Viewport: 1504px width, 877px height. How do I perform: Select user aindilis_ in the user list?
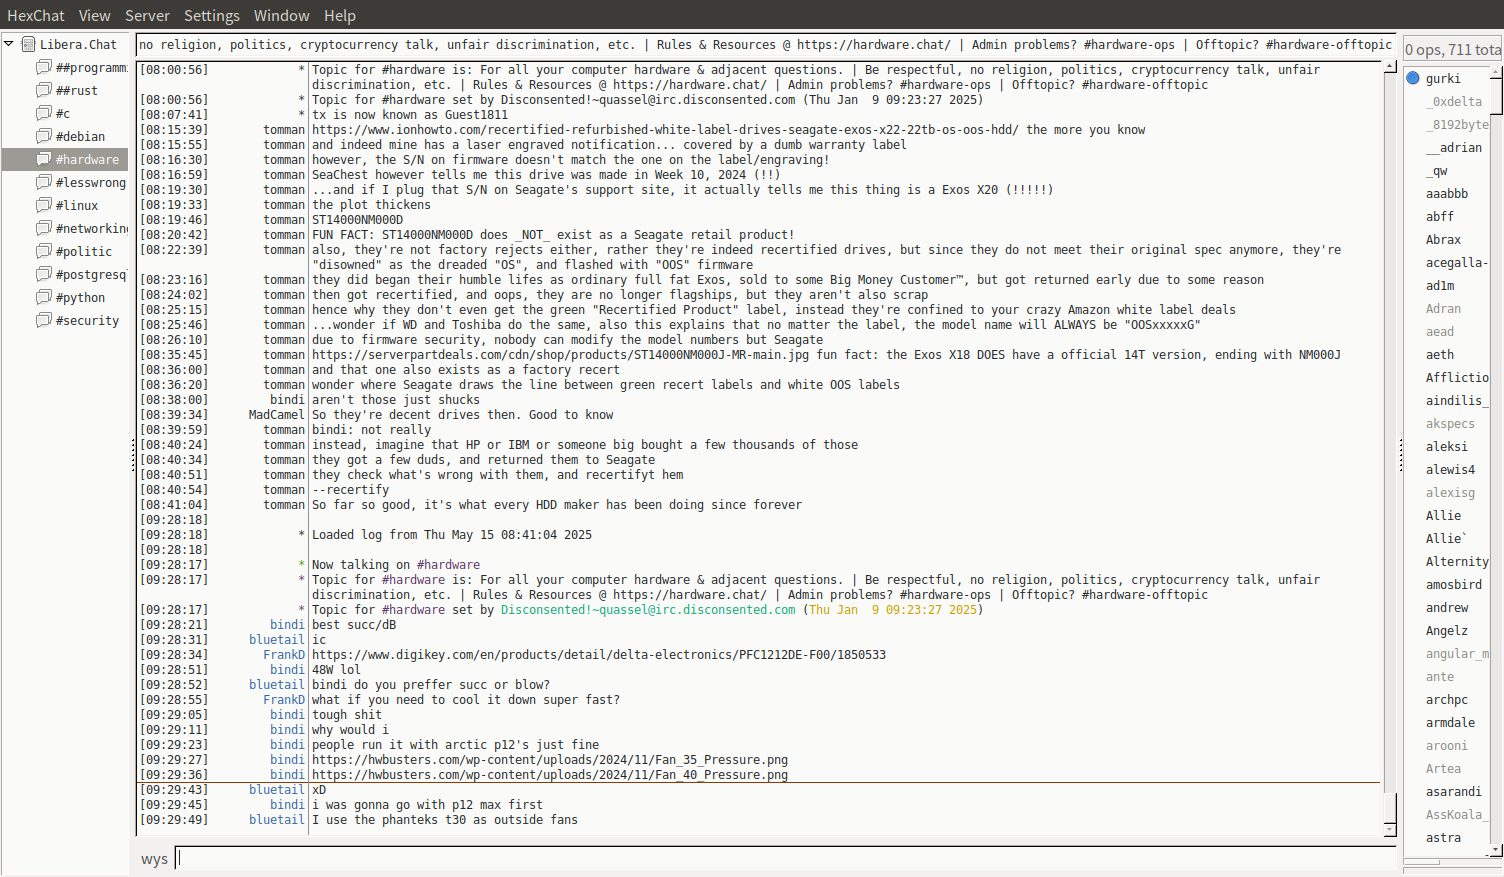click(x=1457, y=400)
